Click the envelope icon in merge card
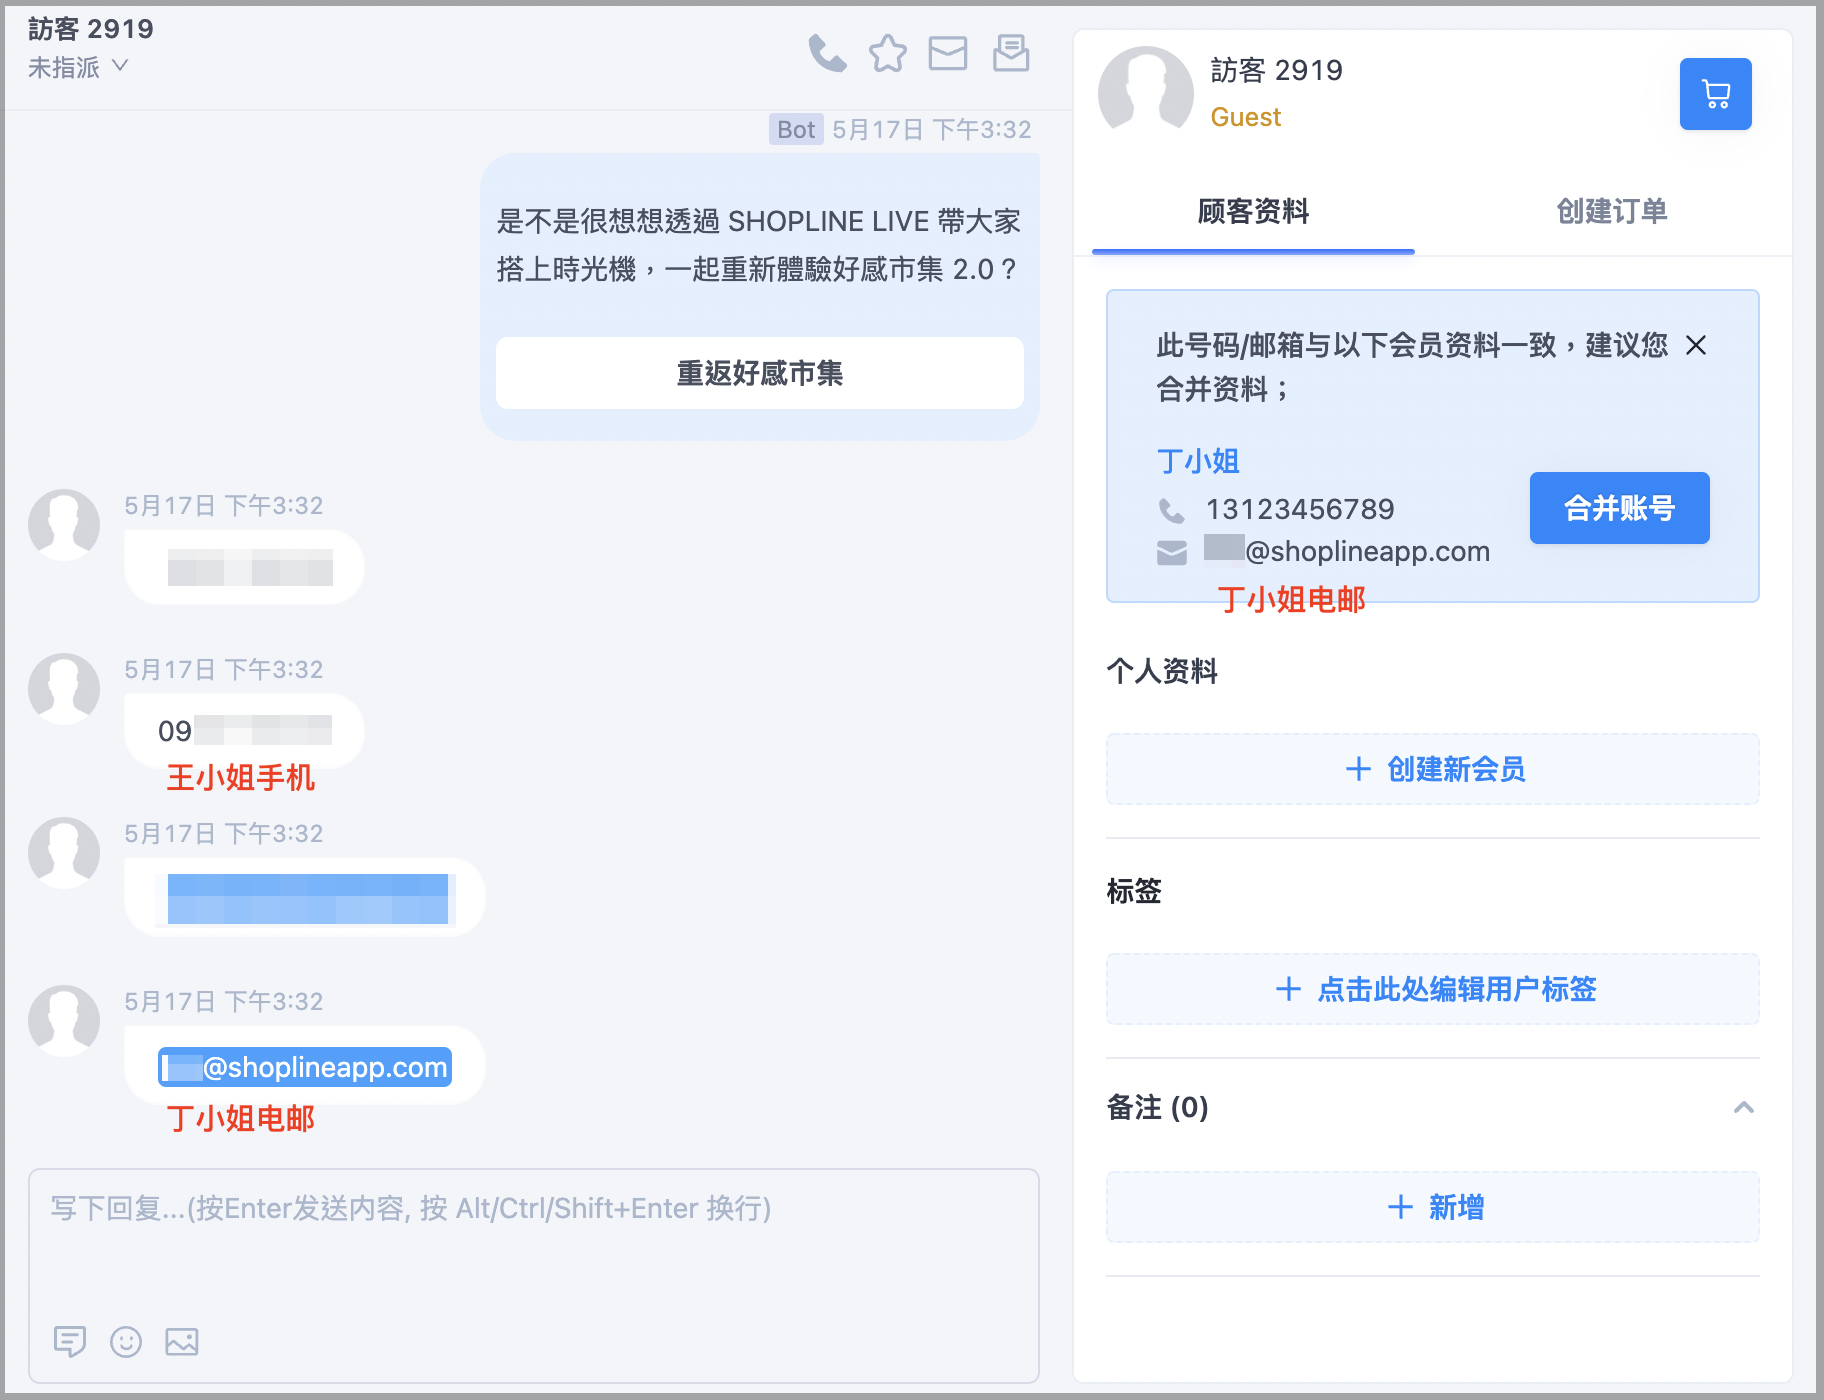Screen dimensions: 1824x1400 click(x=1171, y=552)
